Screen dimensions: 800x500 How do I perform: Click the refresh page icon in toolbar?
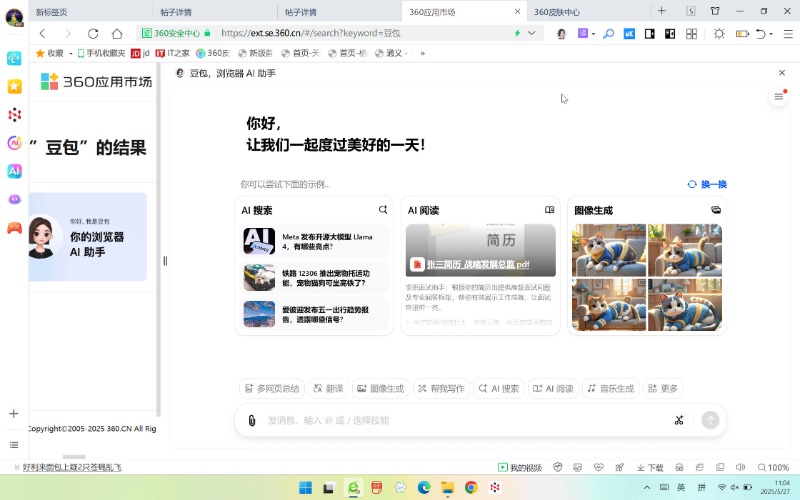(x=93, y=33)
